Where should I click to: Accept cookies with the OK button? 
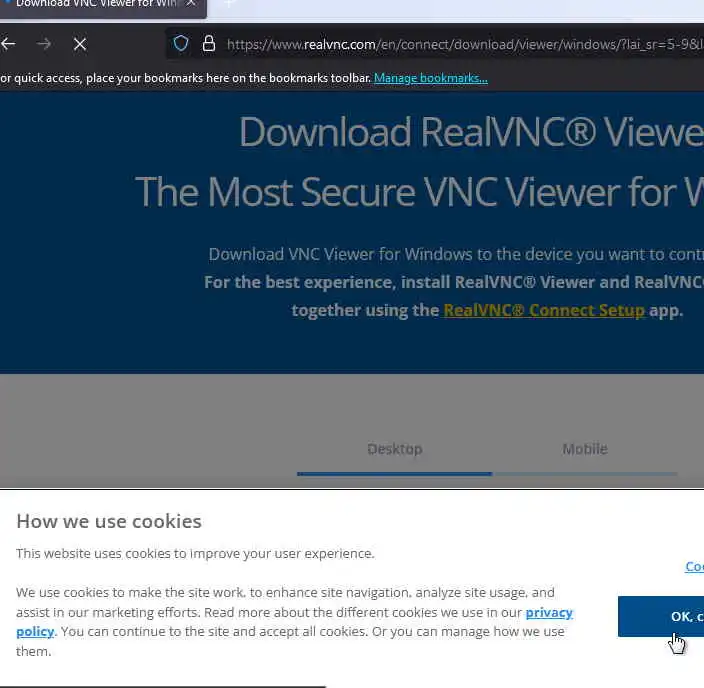(x=661, y=617)
